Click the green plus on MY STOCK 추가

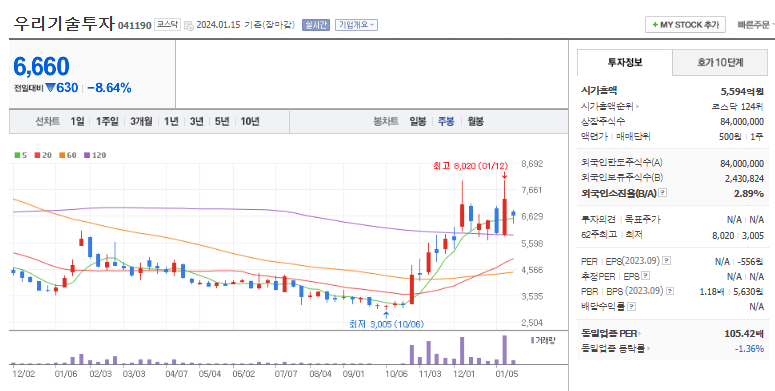(x=655, y=25)
